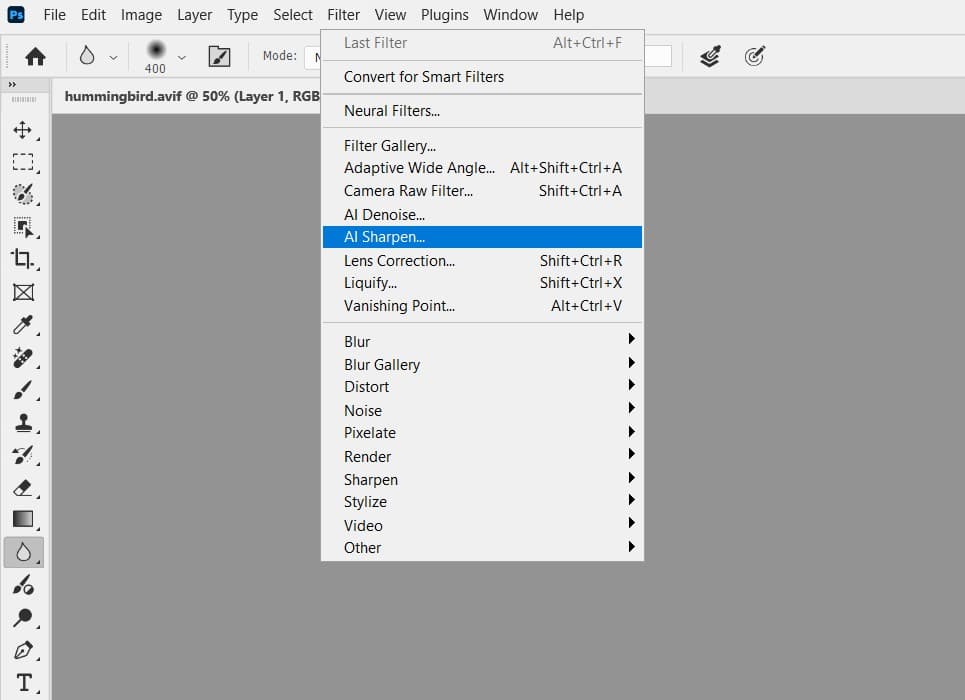Image resolution: width=965 pixels, height=700 pixels.
Task: Expand the Stylize submenu
Action: [482, 502]
